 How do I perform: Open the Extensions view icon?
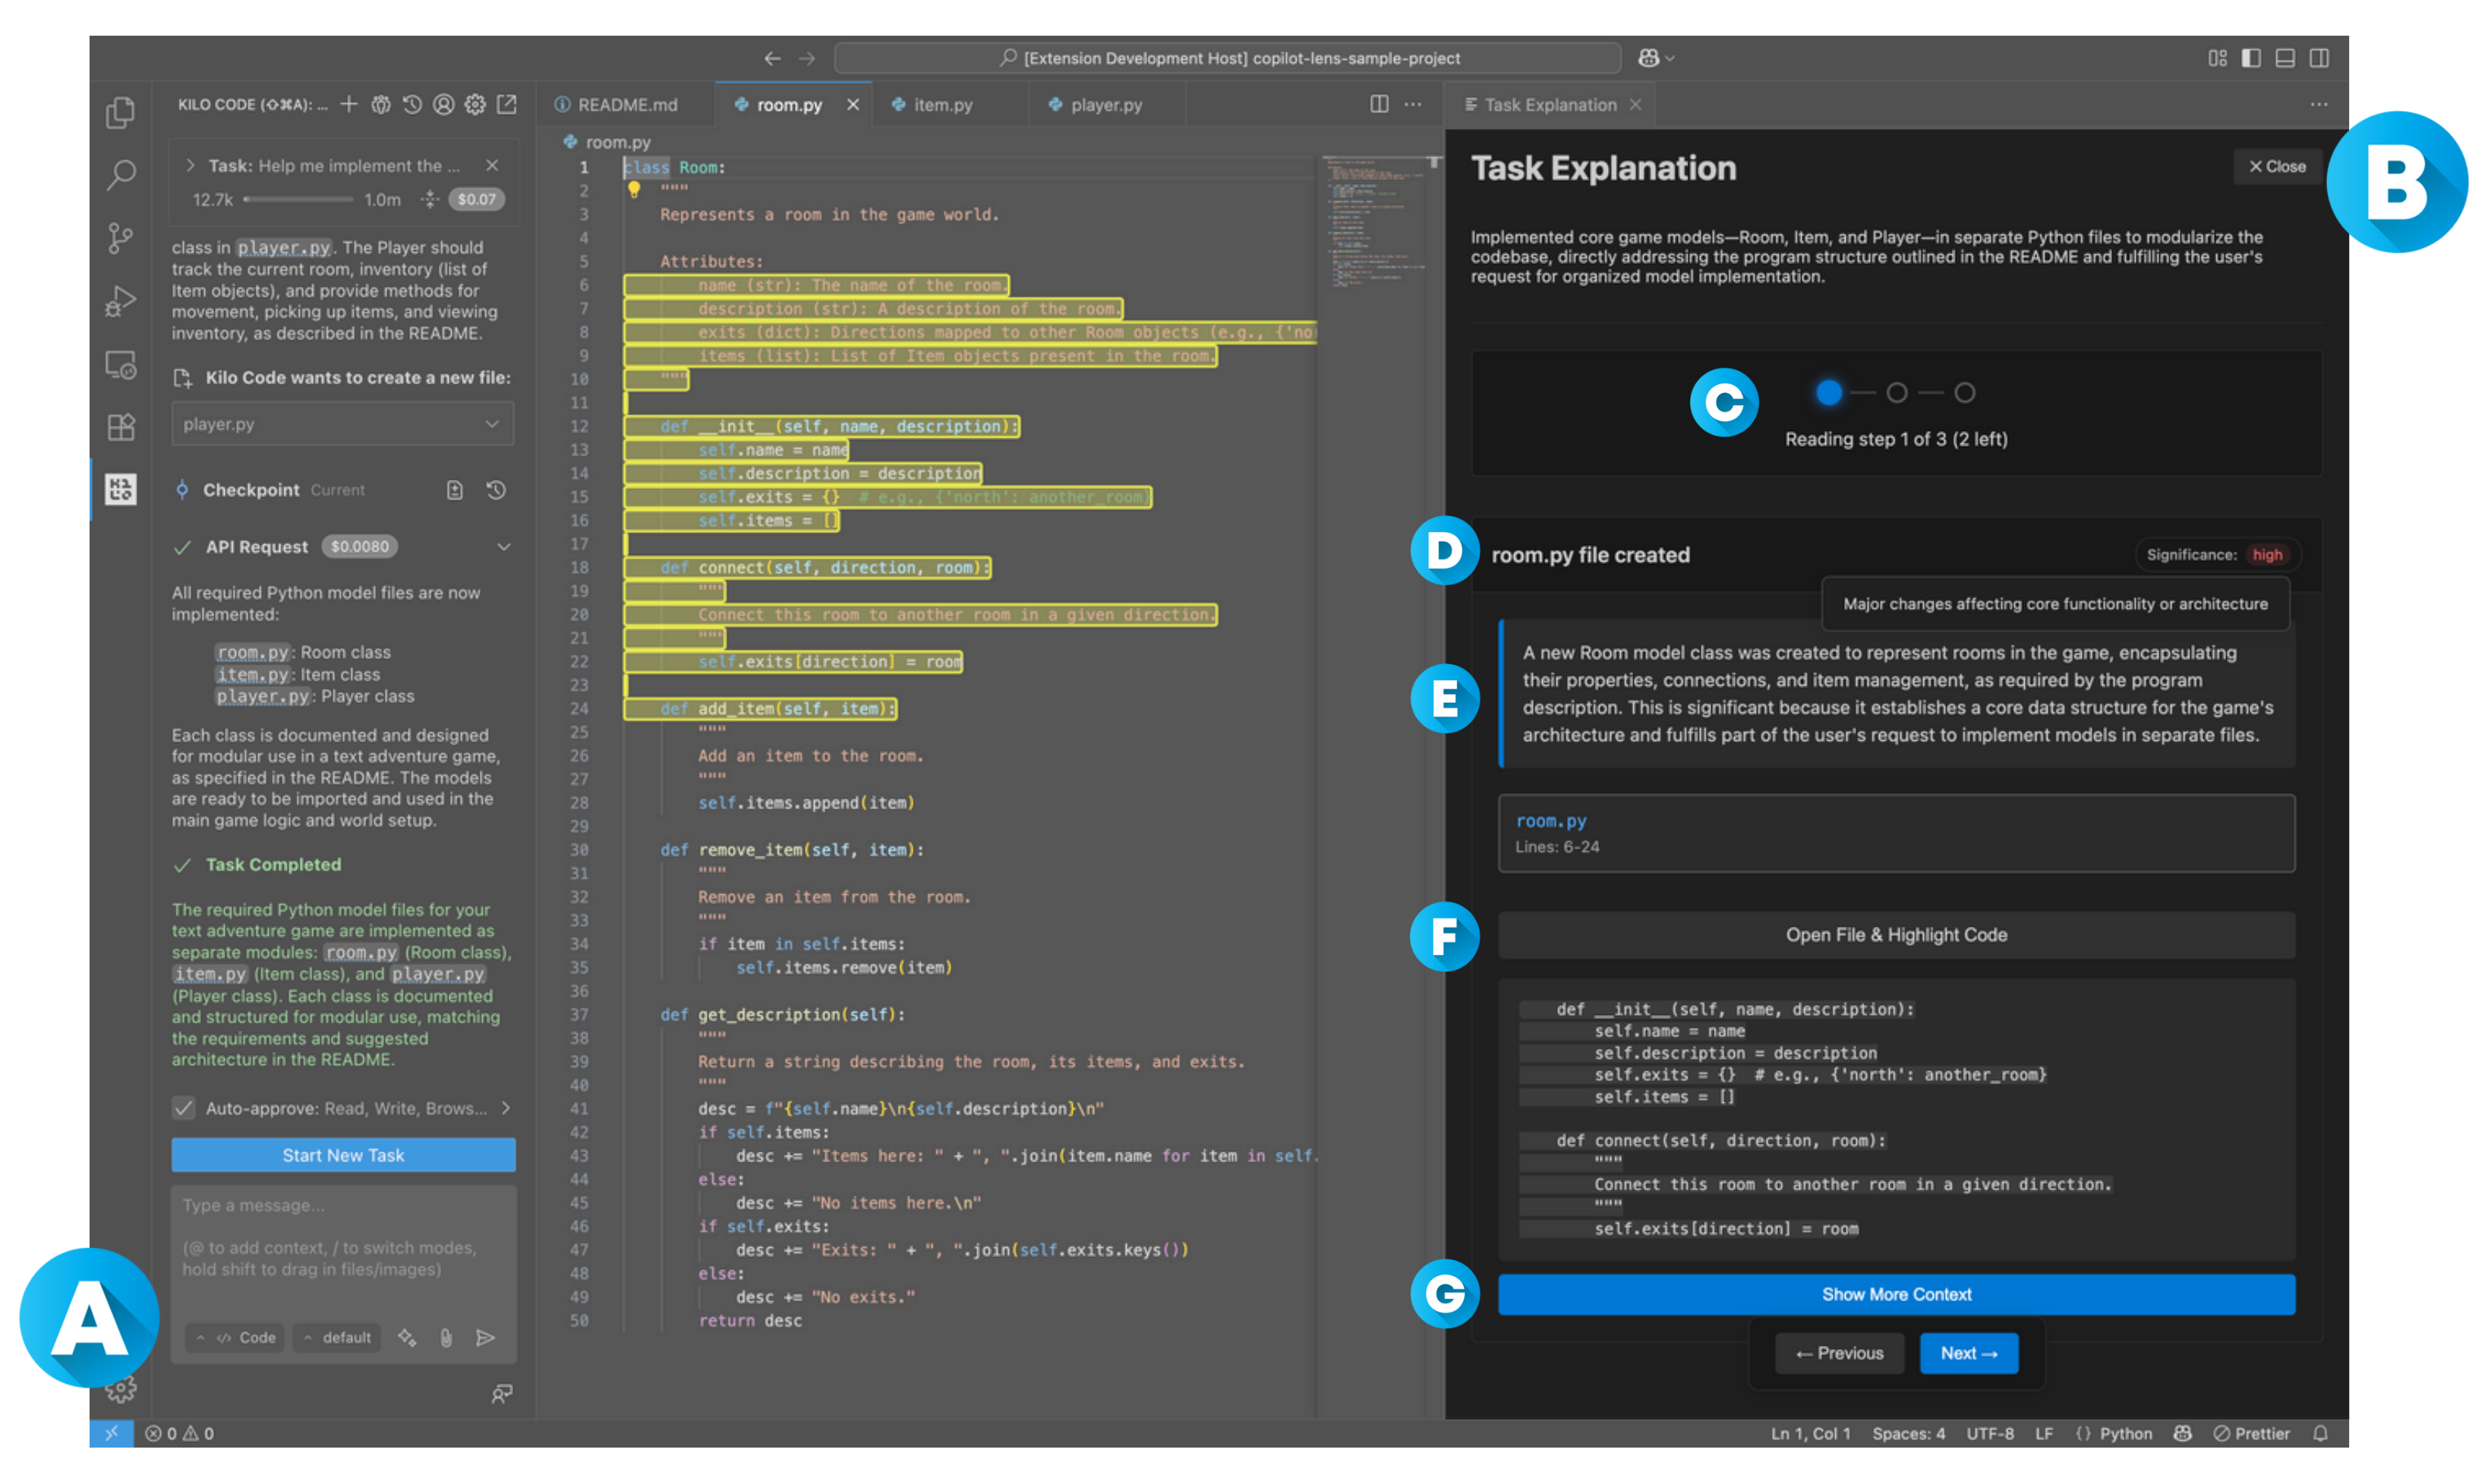(120, 427)
